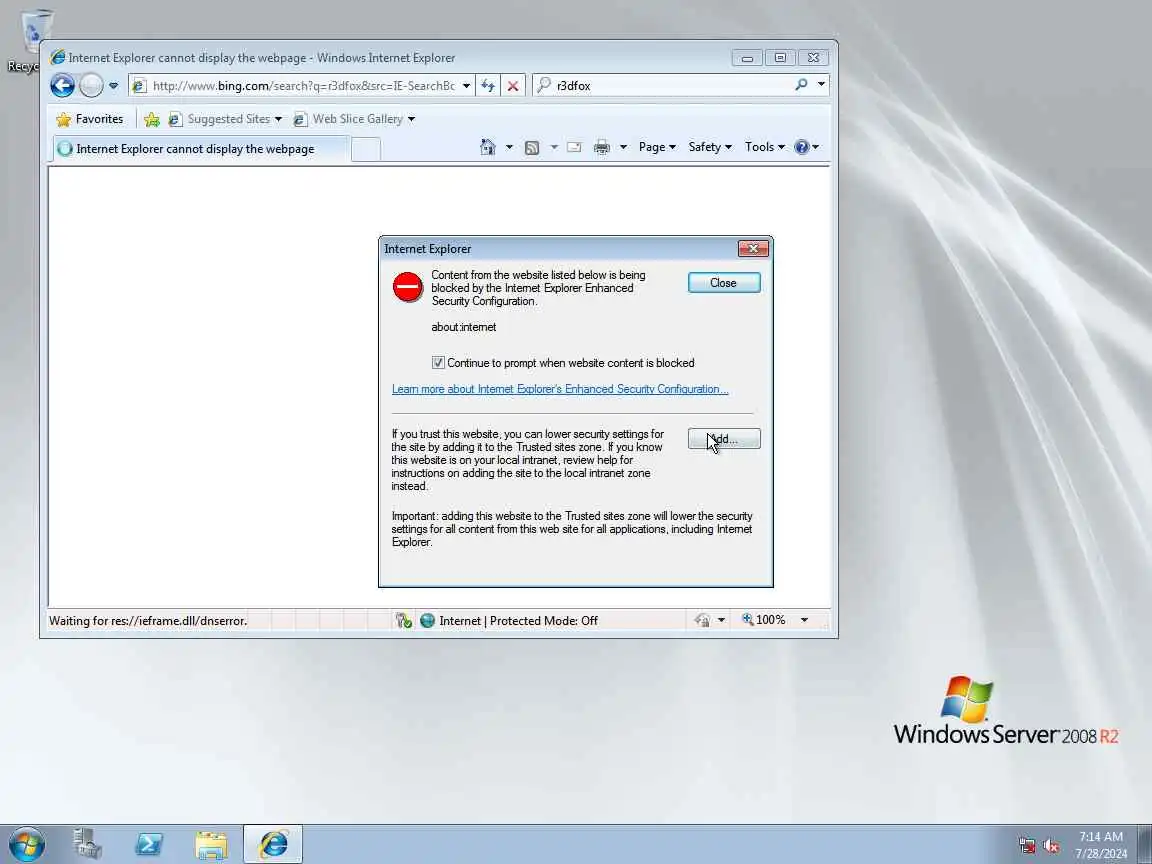
Task: Open a new blank tab
Action: tap(366, 149)
